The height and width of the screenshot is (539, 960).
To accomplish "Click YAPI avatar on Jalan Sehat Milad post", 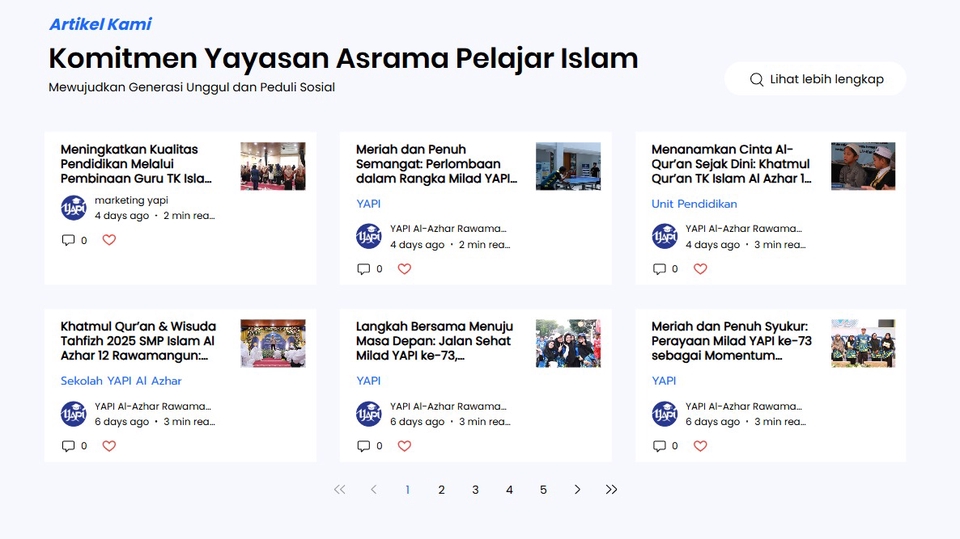I will [369, 414].
